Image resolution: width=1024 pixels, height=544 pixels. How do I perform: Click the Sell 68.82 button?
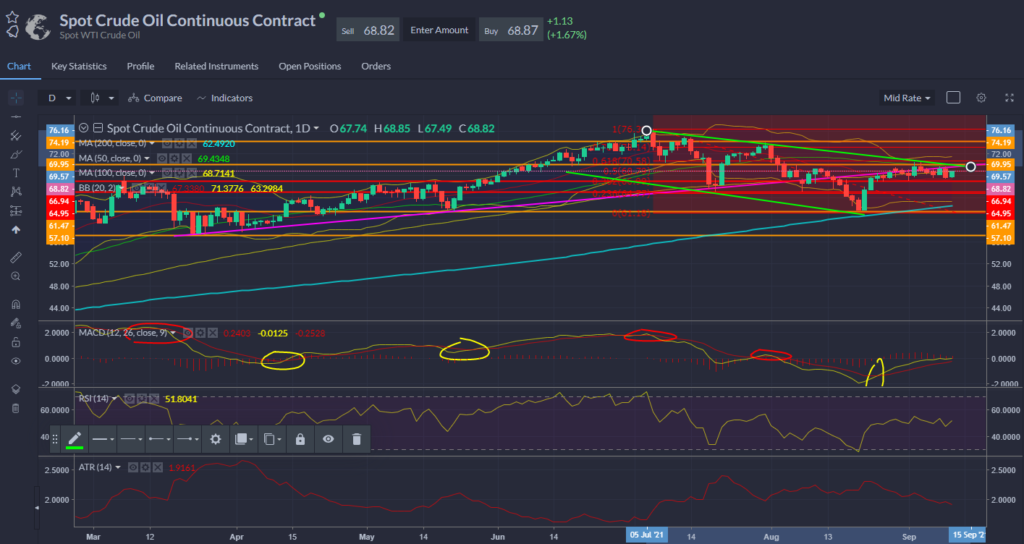click(x=368, y=30)
